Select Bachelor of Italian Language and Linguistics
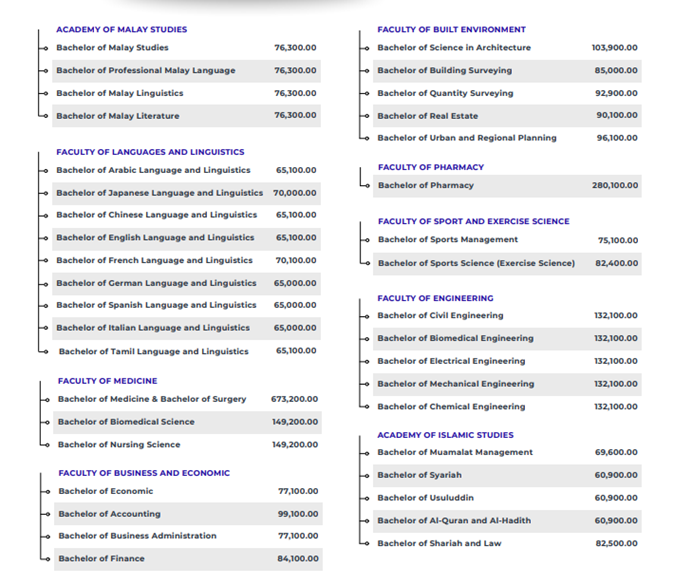Image resolution: width=692 pixels, height=586 pixels. (153, 328)
